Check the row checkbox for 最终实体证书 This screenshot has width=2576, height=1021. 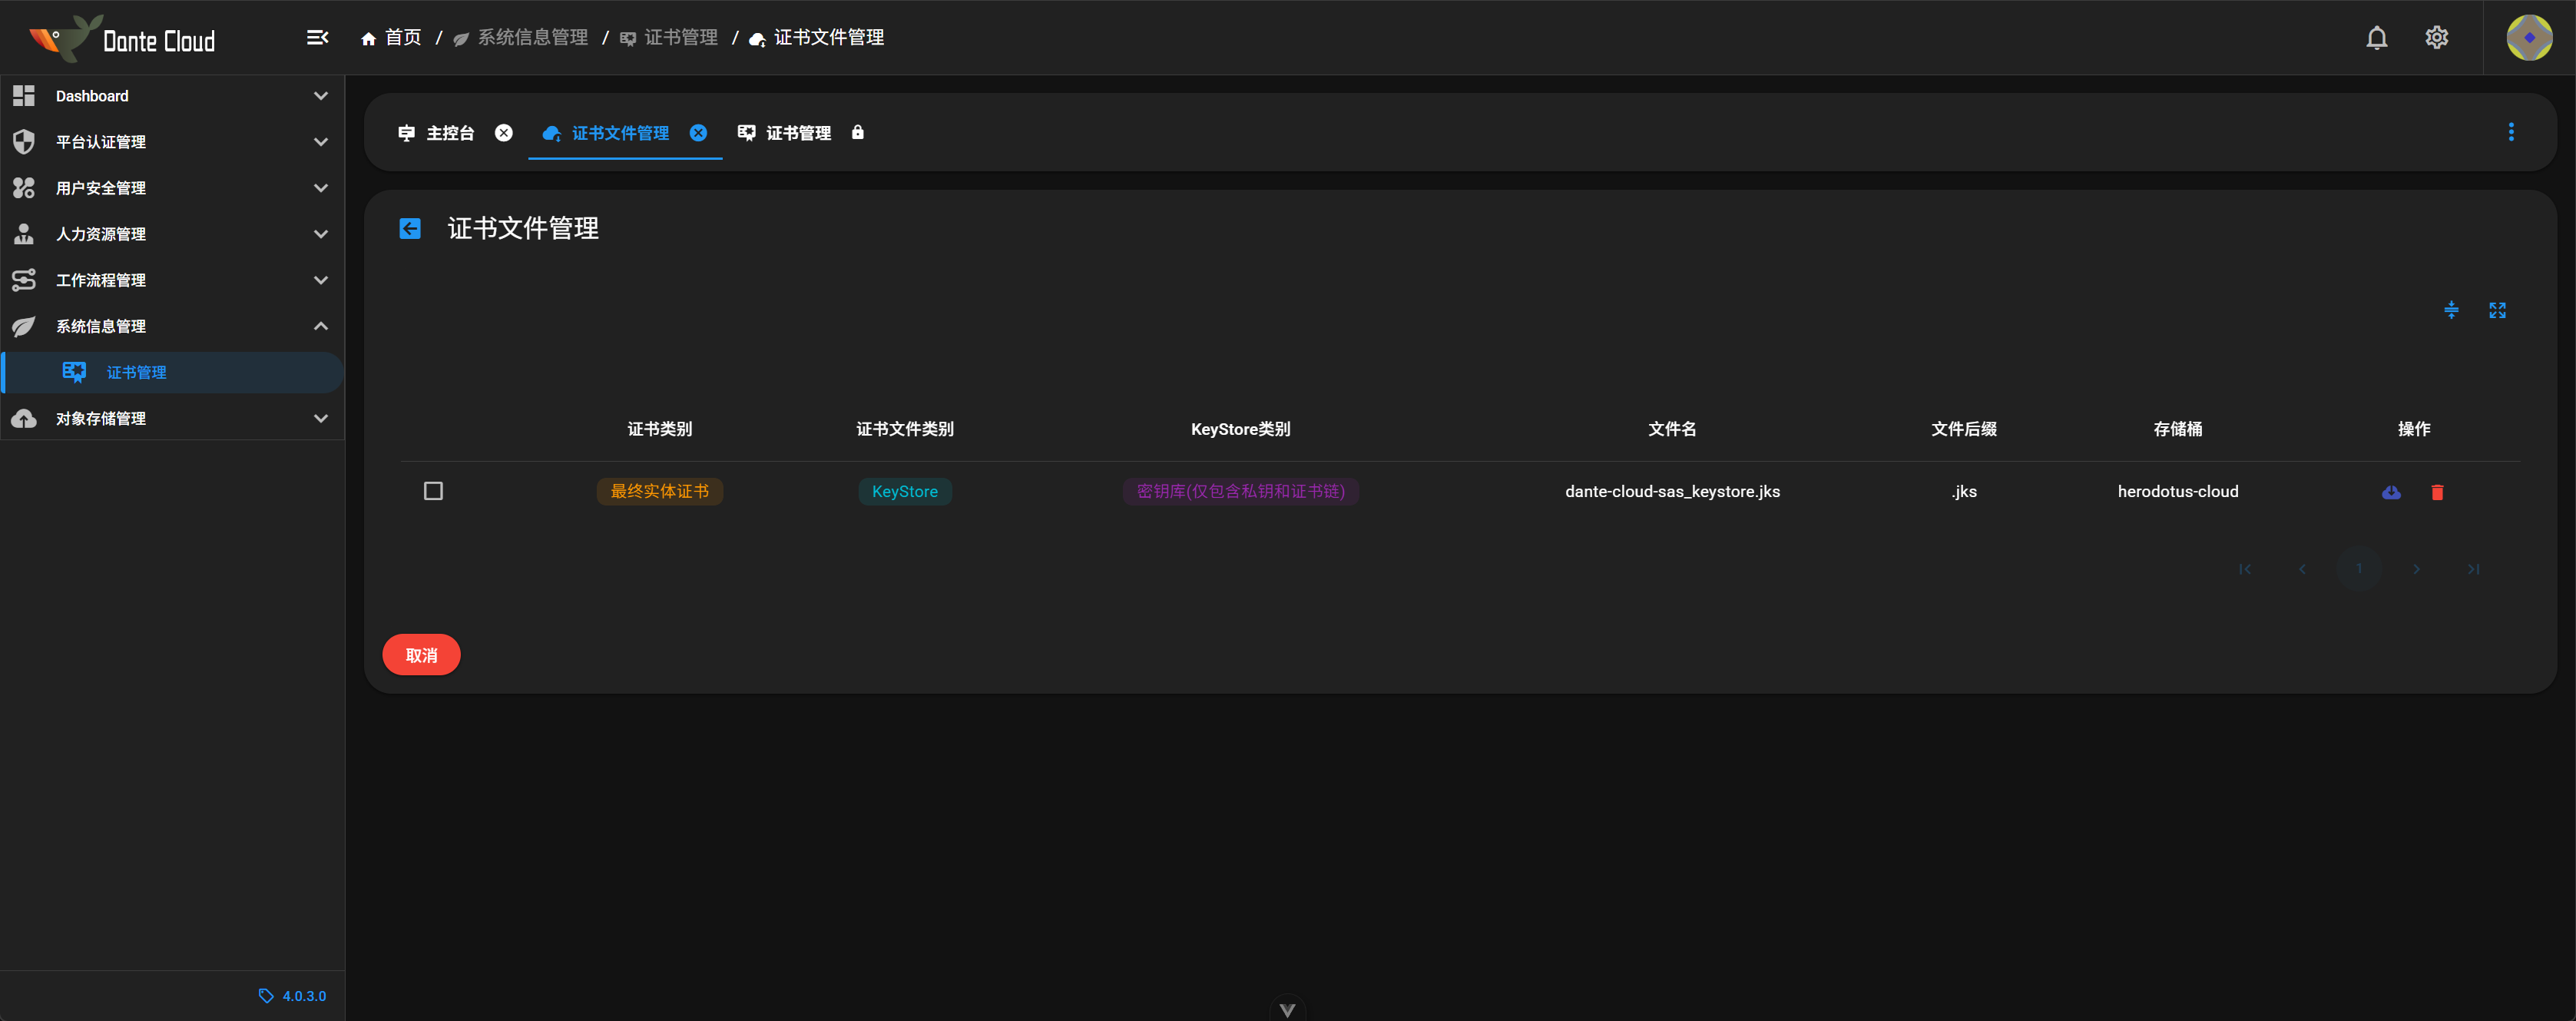[433, 491]
